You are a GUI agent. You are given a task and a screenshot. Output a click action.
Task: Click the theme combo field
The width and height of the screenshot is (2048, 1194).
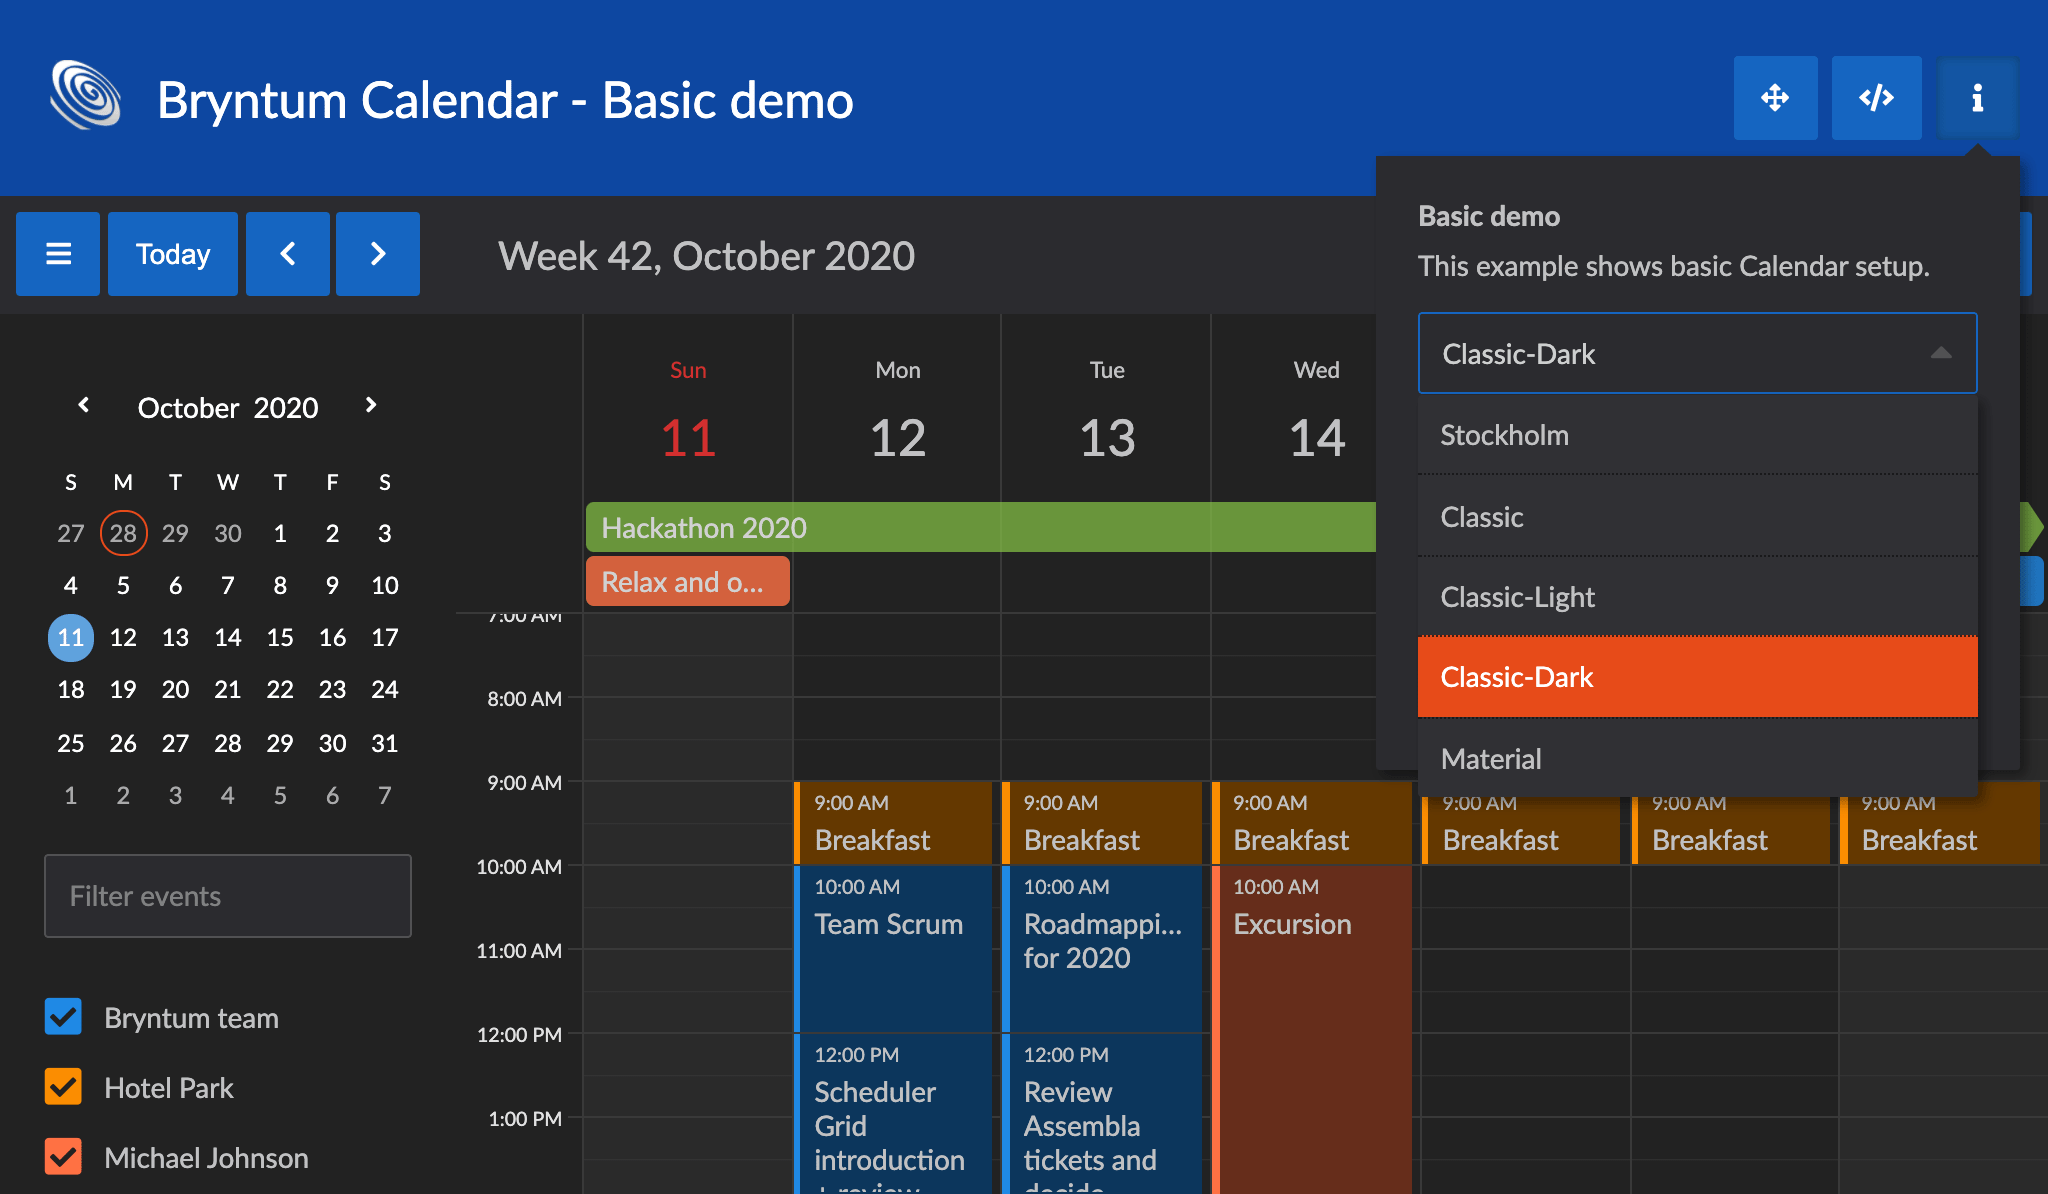click(1697, 353)
